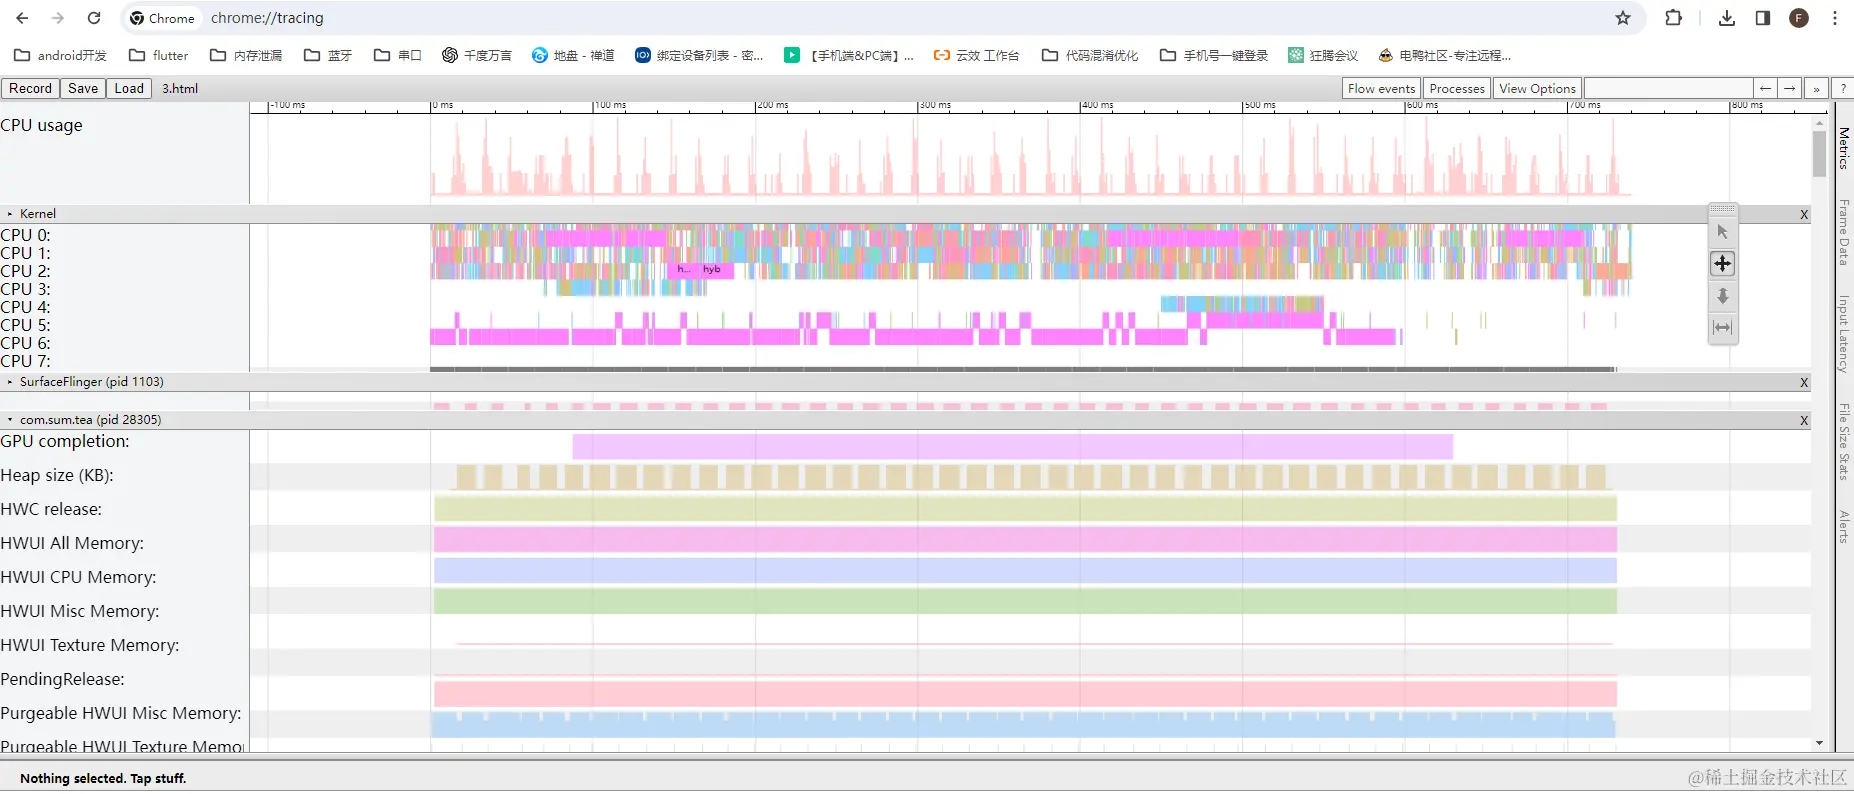Screen dimensions: 1854x794
Task: Open the View Options dropdown
Action: tap(1537, 88)
